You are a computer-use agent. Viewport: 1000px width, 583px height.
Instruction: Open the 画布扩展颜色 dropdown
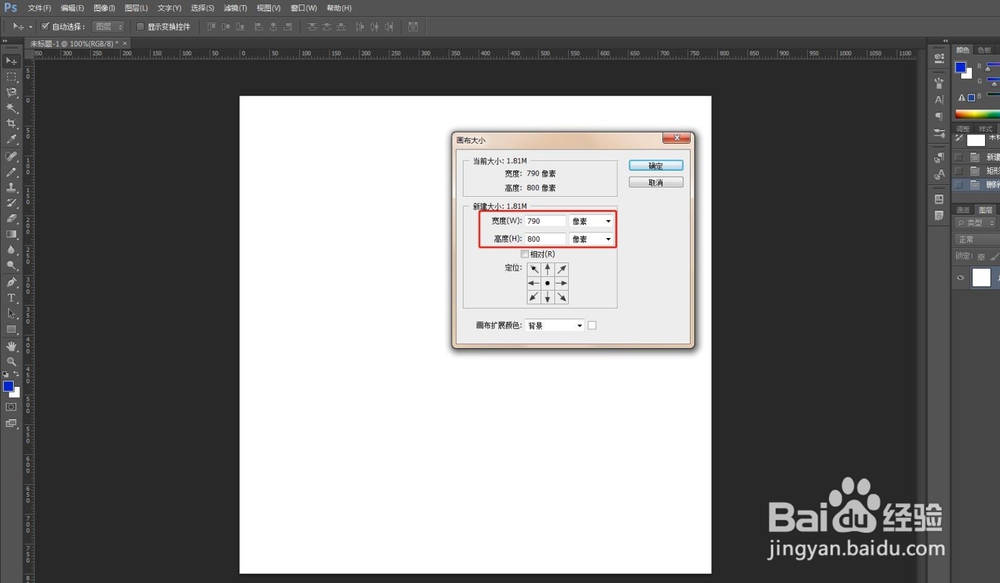pos(555,326)
